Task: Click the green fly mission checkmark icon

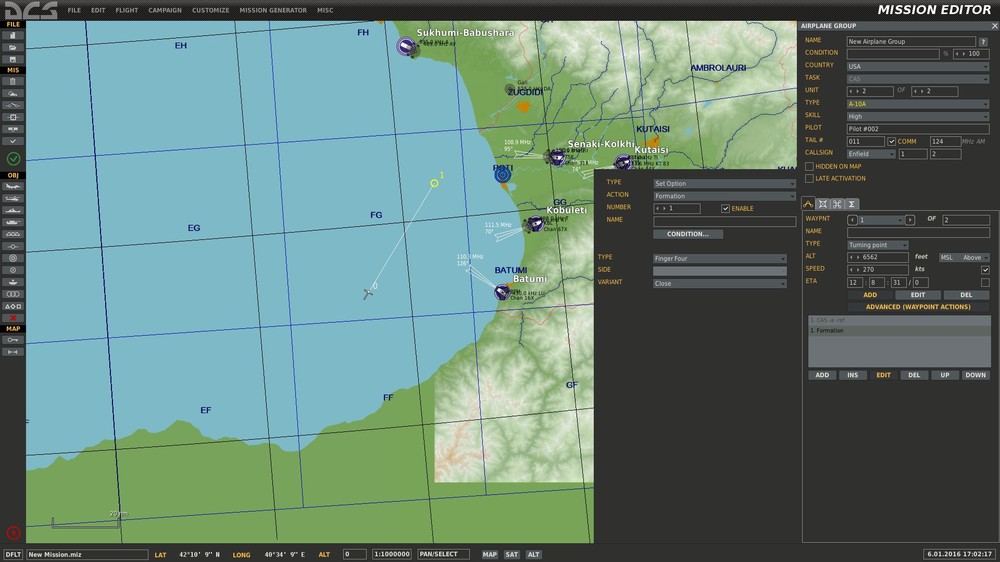Action: click(x=13, y=158)
